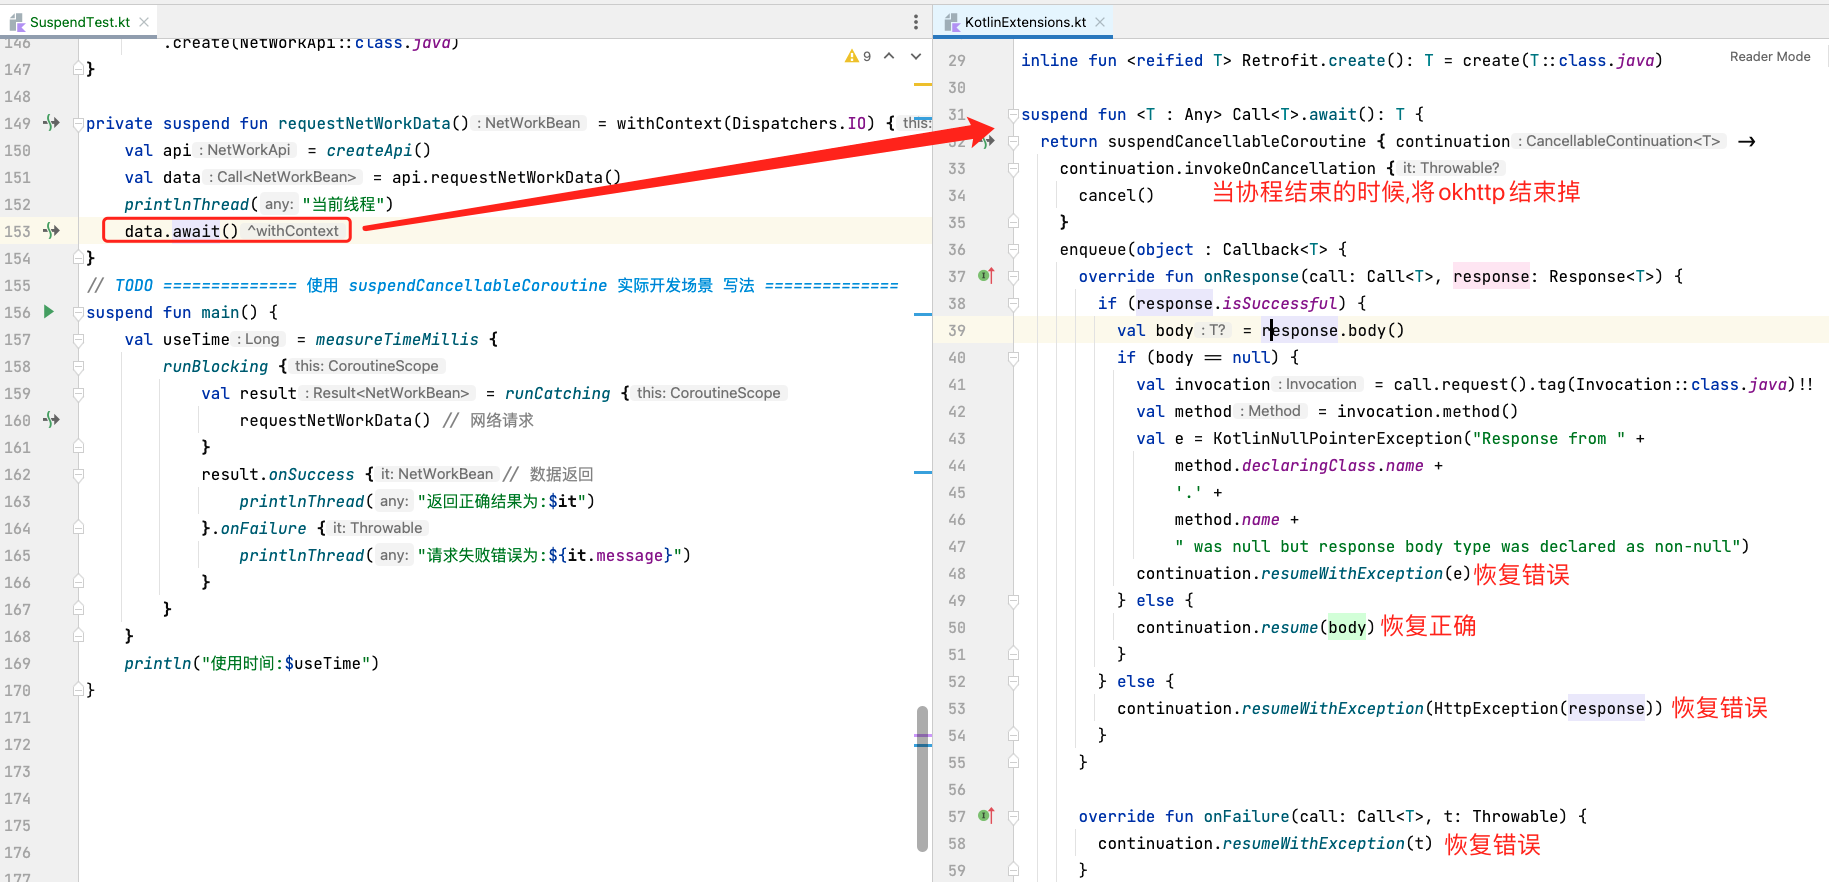This screenshot has width=1829, height=882.
Task: Click response.body() on line 39
Action: 1333,330
